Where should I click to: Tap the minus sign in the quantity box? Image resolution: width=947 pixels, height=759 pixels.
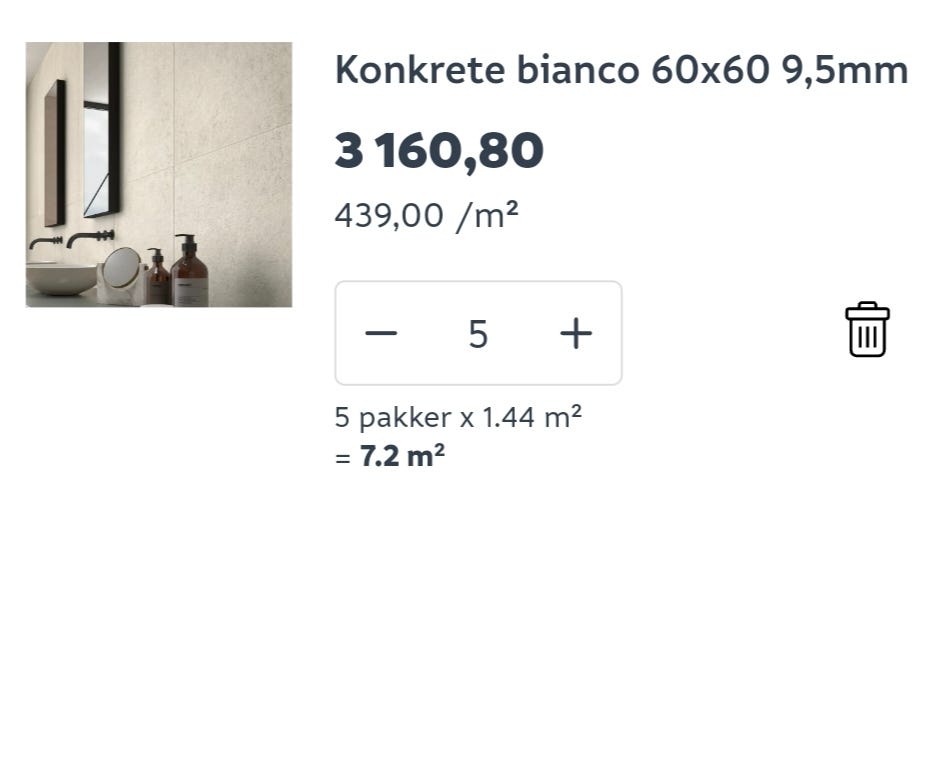click(x=381, y=333)
